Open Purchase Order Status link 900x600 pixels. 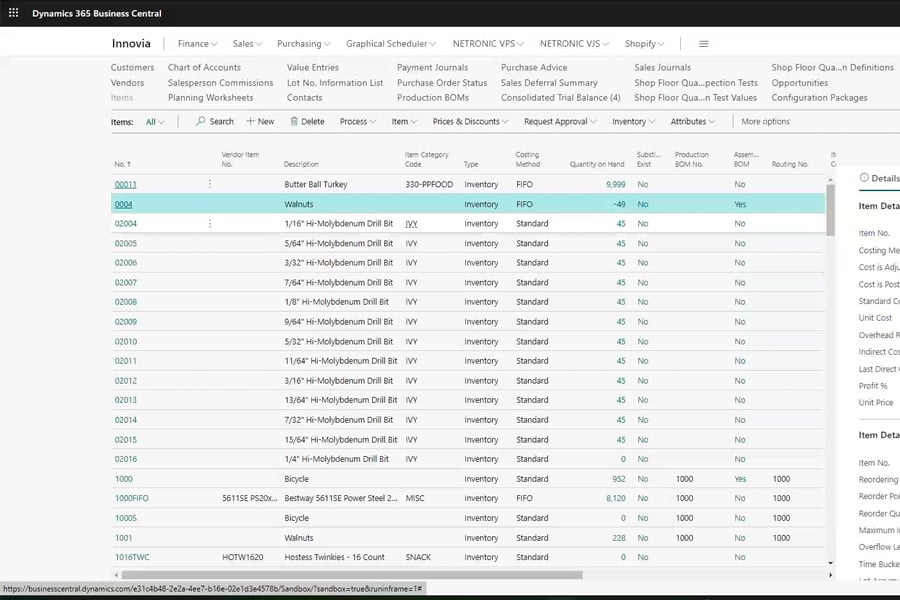click(442, 83)
